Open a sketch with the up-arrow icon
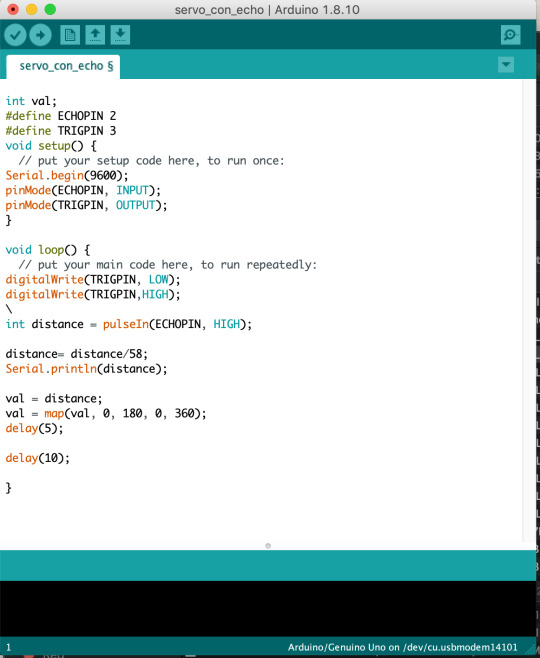 click(x=95, y=35)
